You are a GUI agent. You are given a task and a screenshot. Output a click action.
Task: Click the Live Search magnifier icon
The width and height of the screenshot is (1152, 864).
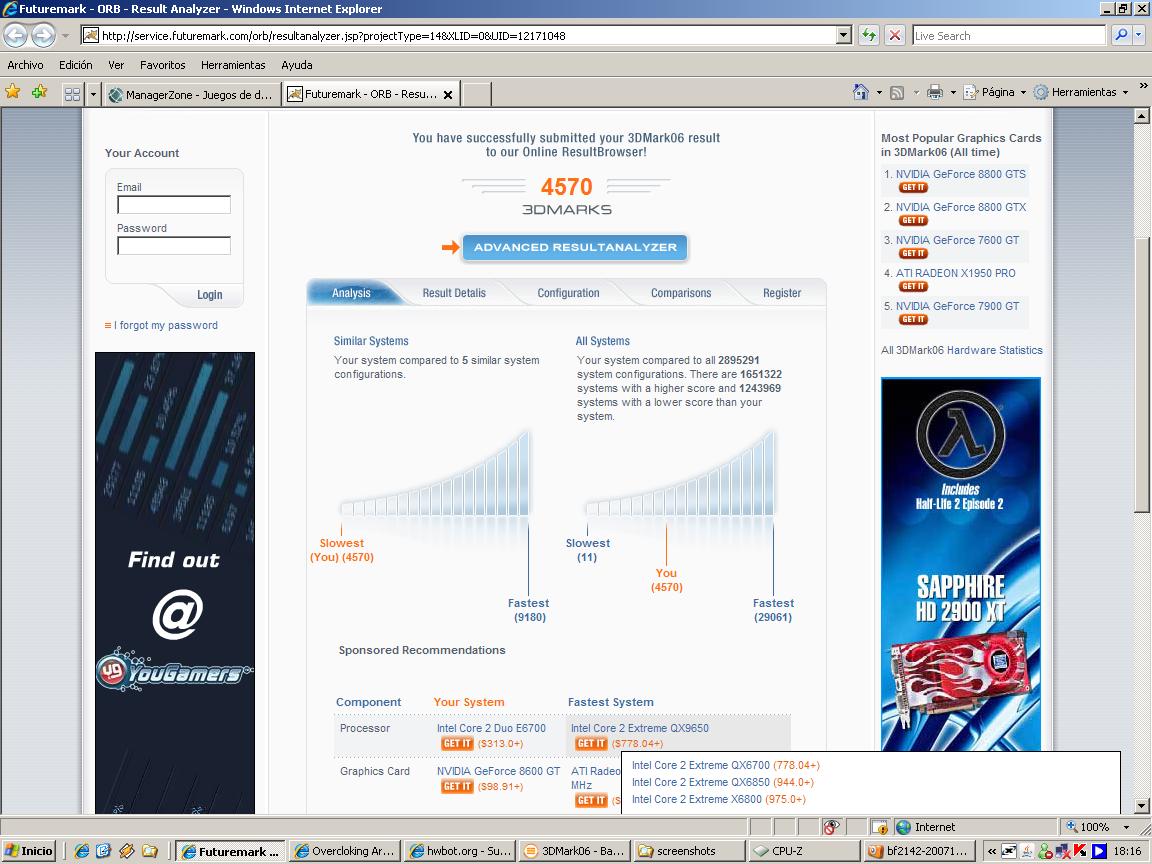coord(1121,35)
